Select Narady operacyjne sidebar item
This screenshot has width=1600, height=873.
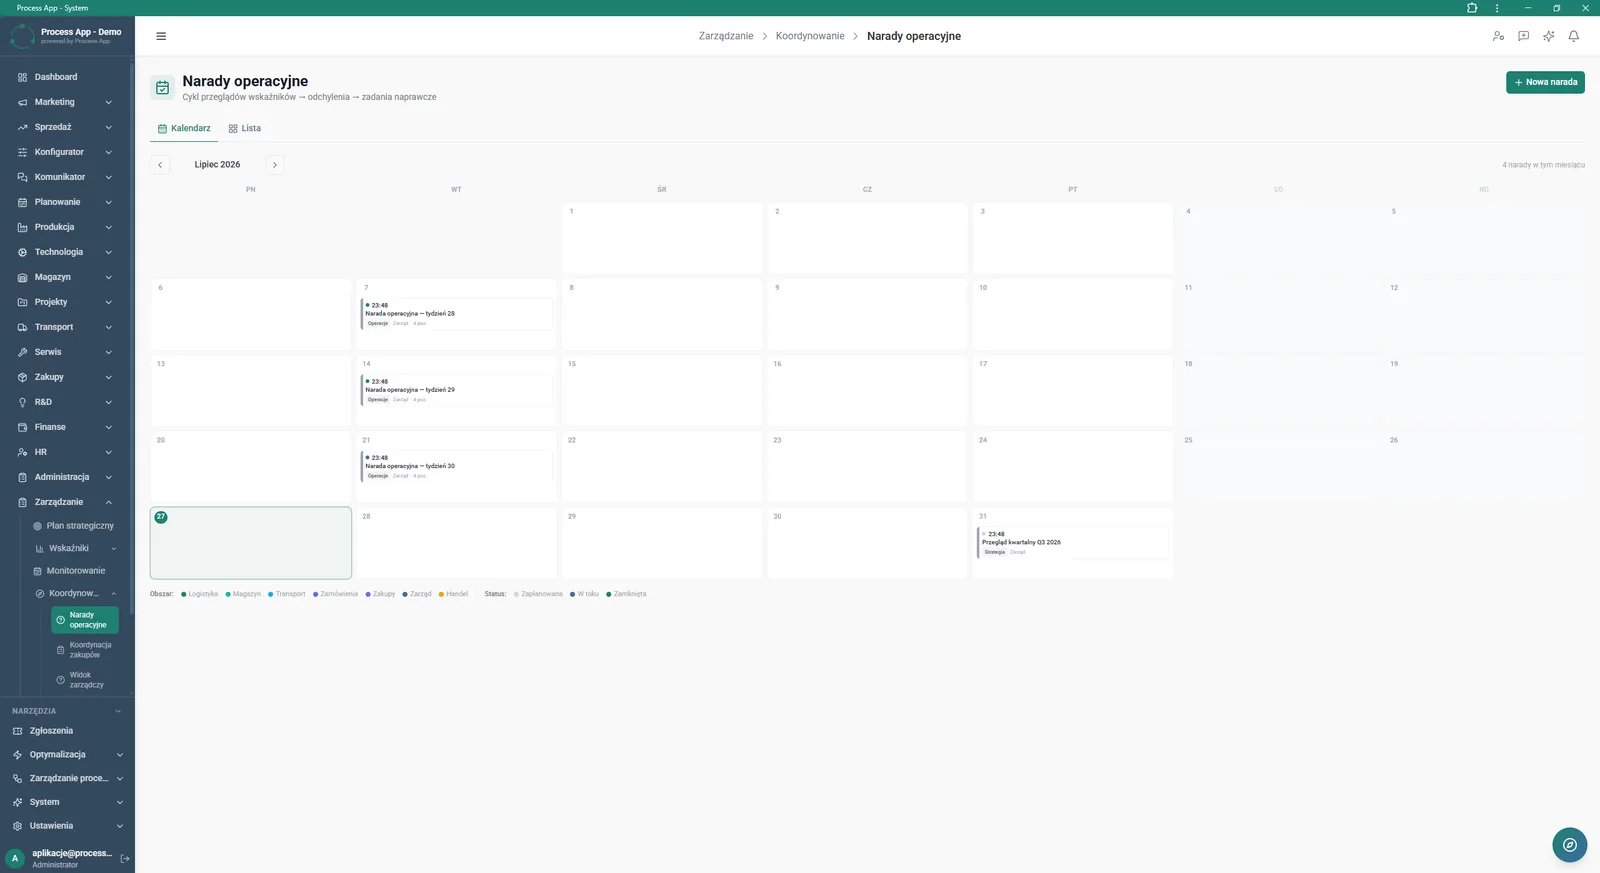(x=85, y=620)
